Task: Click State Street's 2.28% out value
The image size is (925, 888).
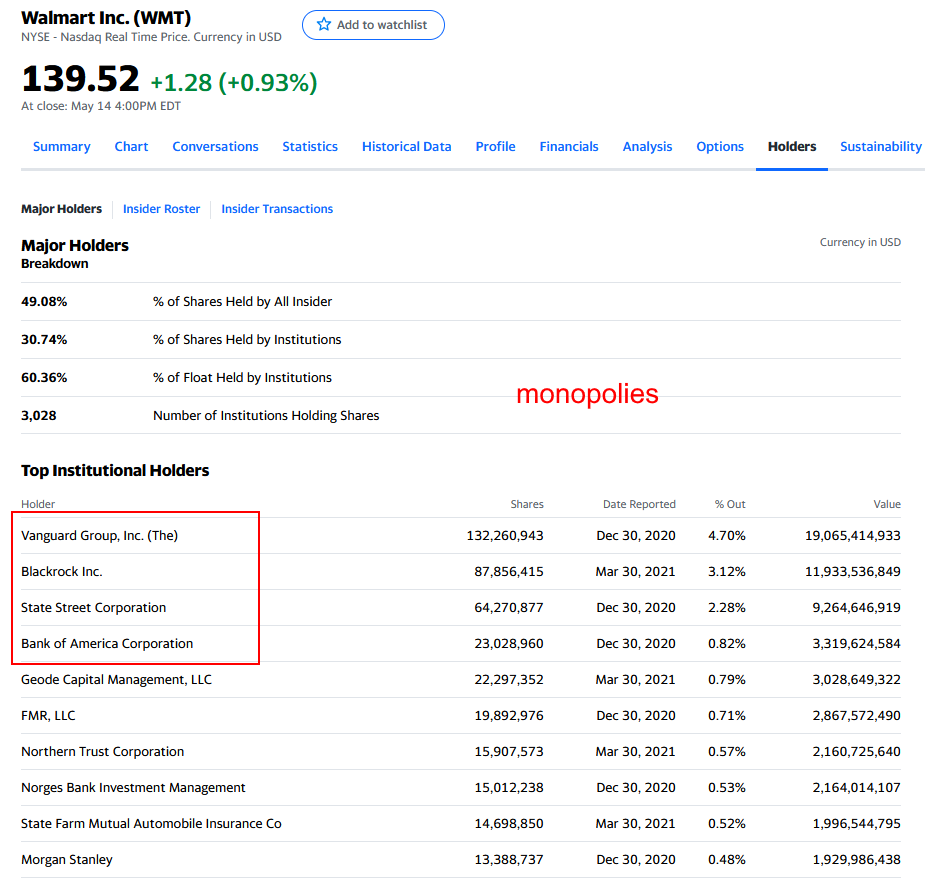Action: coord(727,608)
